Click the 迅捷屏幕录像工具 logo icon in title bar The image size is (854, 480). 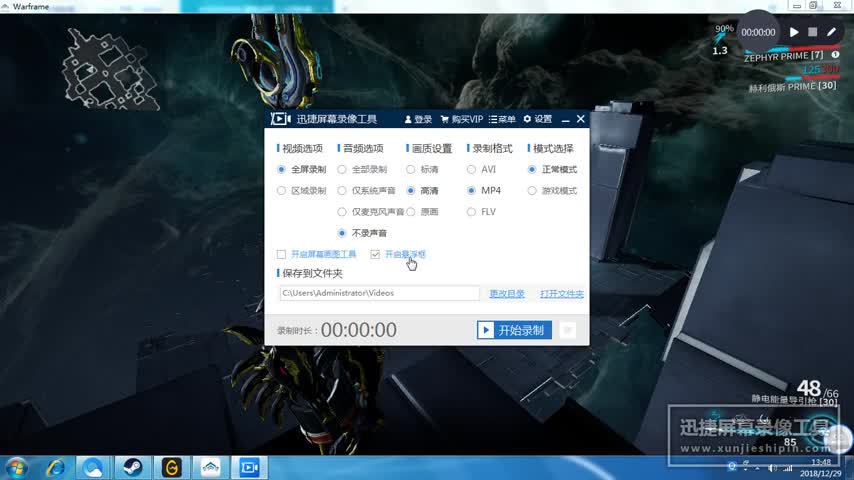click(280, 119)
